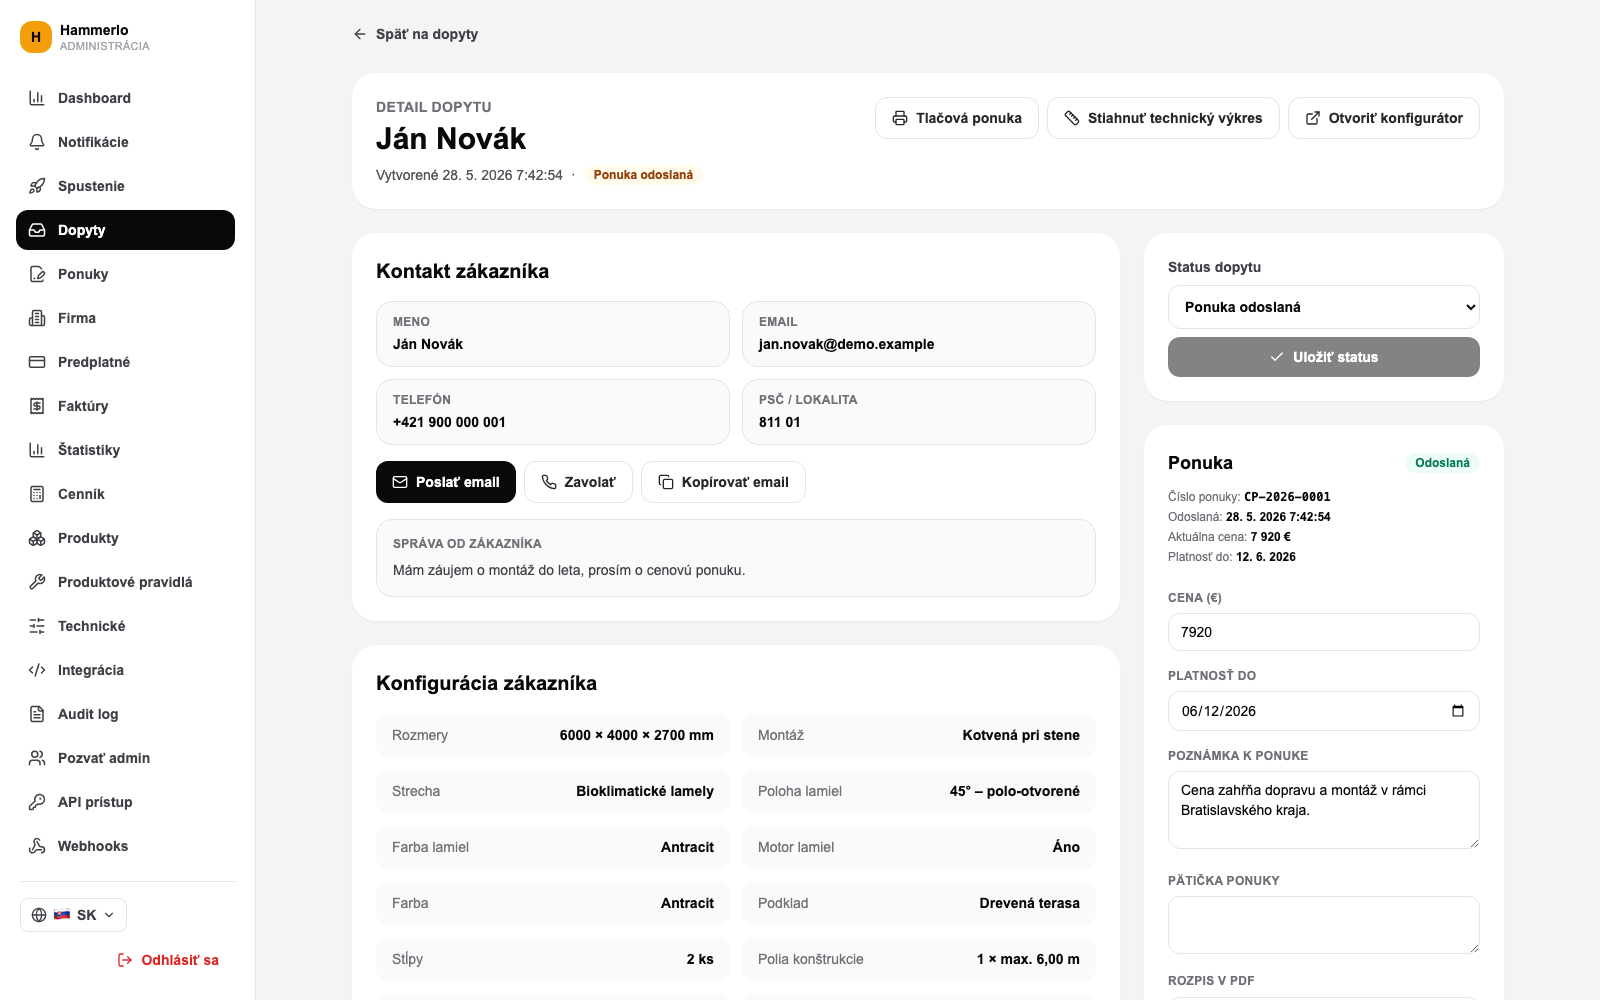Click the Cena (€) input field
The image size is (1600, 1000).
1324,632
